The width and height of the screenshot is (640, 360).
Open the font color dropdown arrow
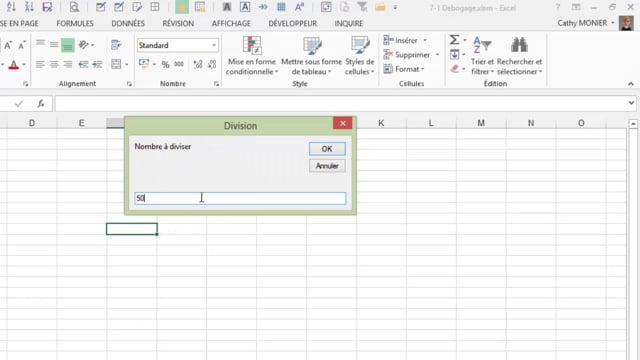[24, 64]
